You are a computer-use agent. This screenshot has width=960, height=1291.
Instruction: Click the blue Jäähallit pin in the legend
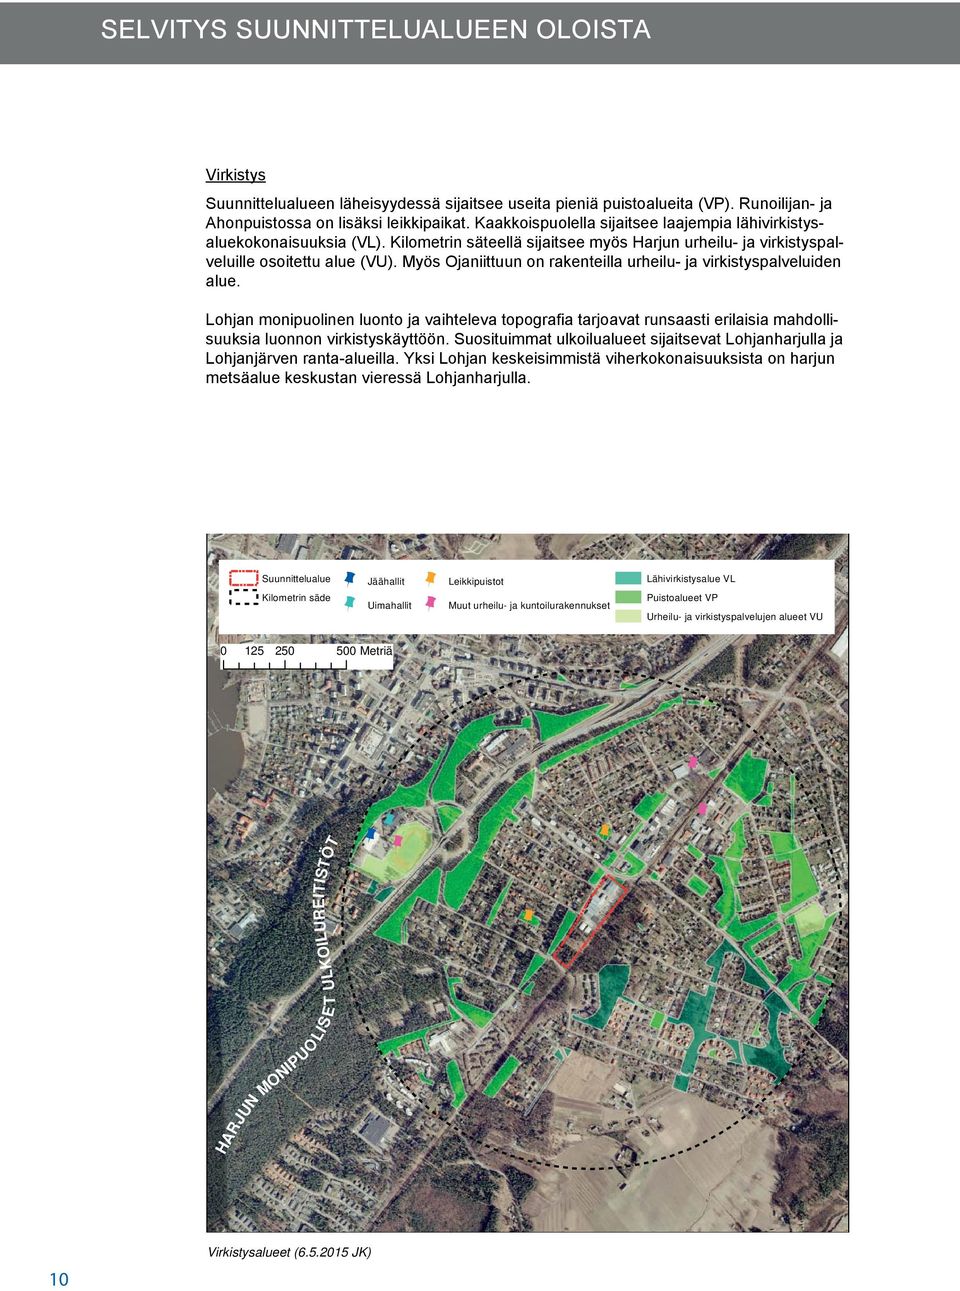coord(349,578)
